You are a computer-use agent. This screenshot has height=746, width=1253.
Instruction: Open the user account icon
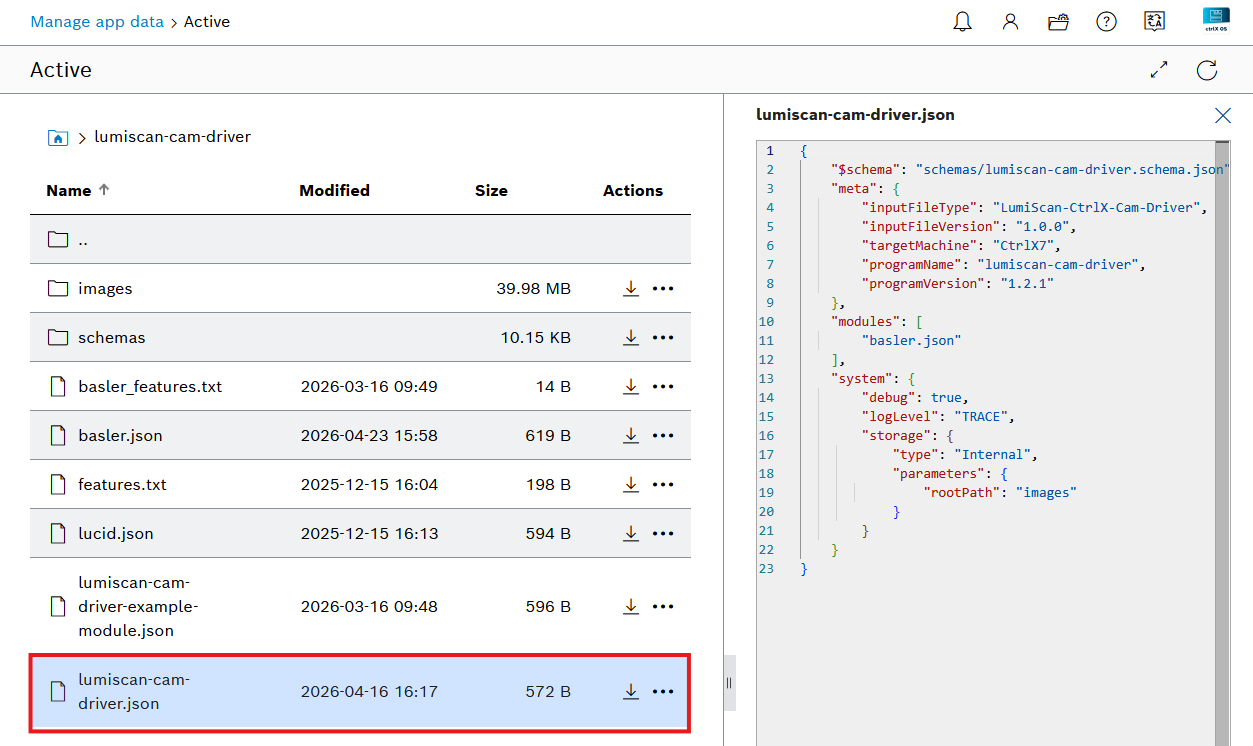click(x=1010, y=22)
